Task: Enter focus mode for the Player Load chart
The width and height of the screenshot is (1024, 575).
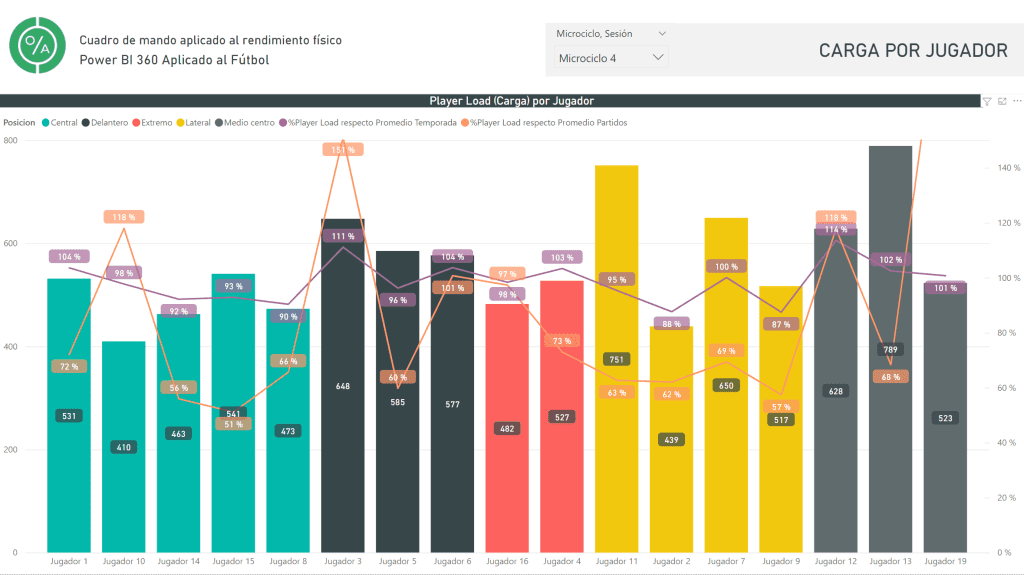Action: (1002, 101)
